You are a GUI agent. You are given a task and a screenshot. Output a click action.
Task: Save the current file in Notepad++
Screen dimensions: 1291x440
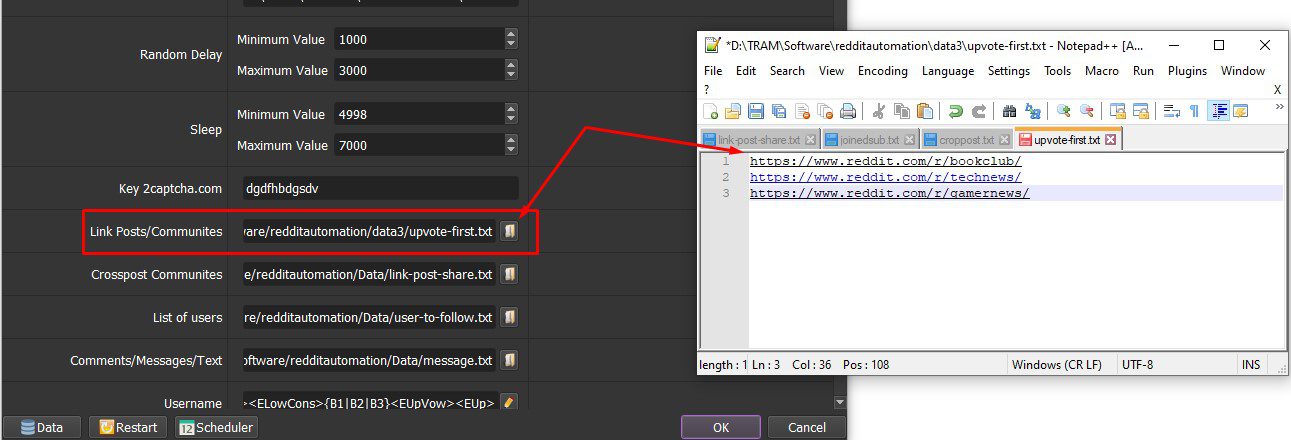pos(756,111)
